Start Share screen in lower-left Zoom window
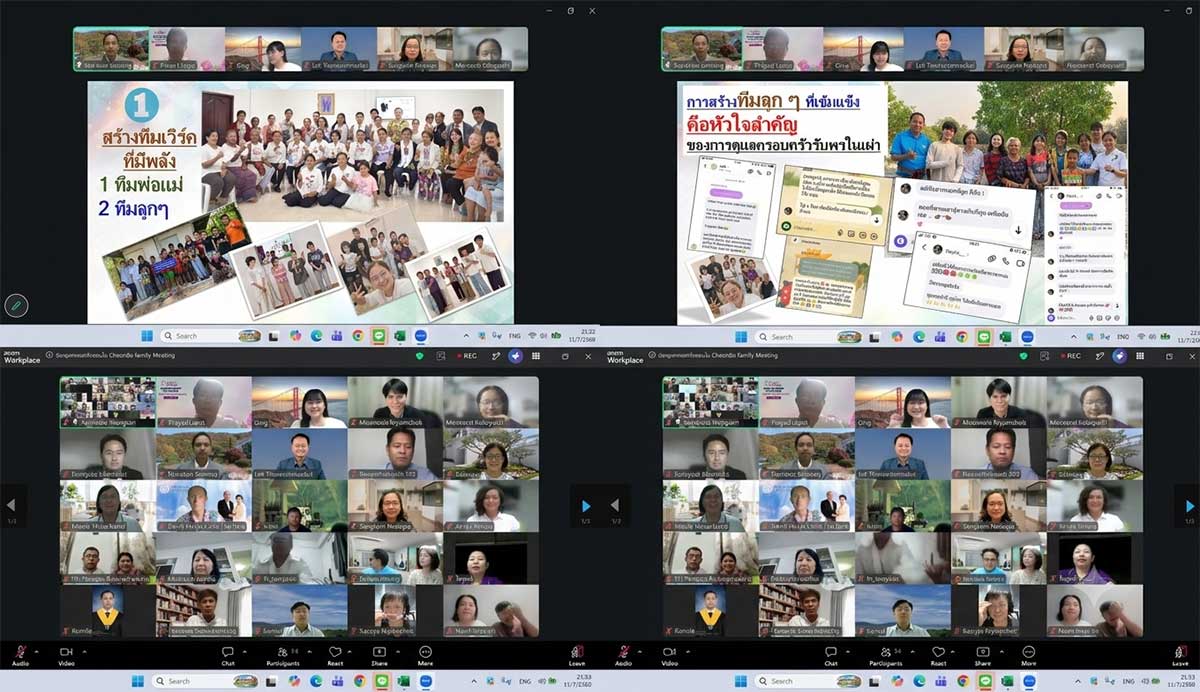 (379, 655)
